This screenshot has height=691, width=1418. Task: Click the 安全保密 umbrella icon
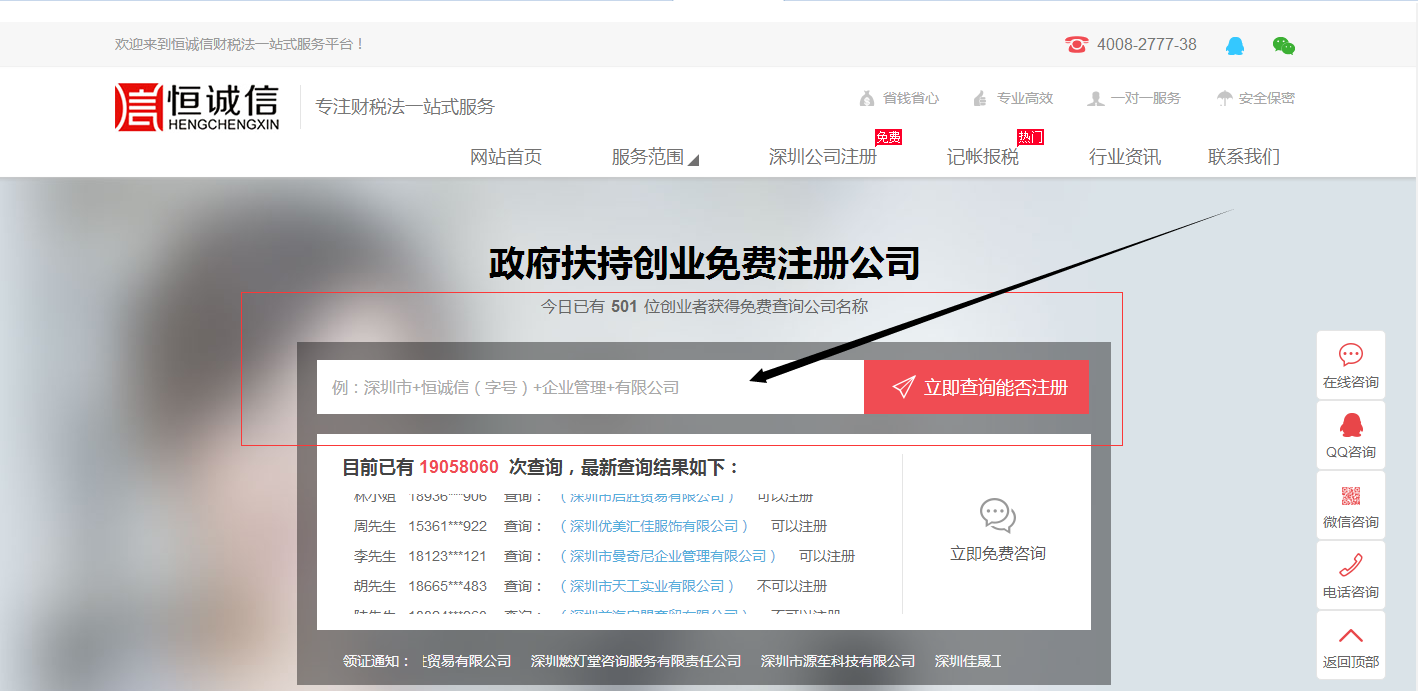click(x=1223, y=98)
